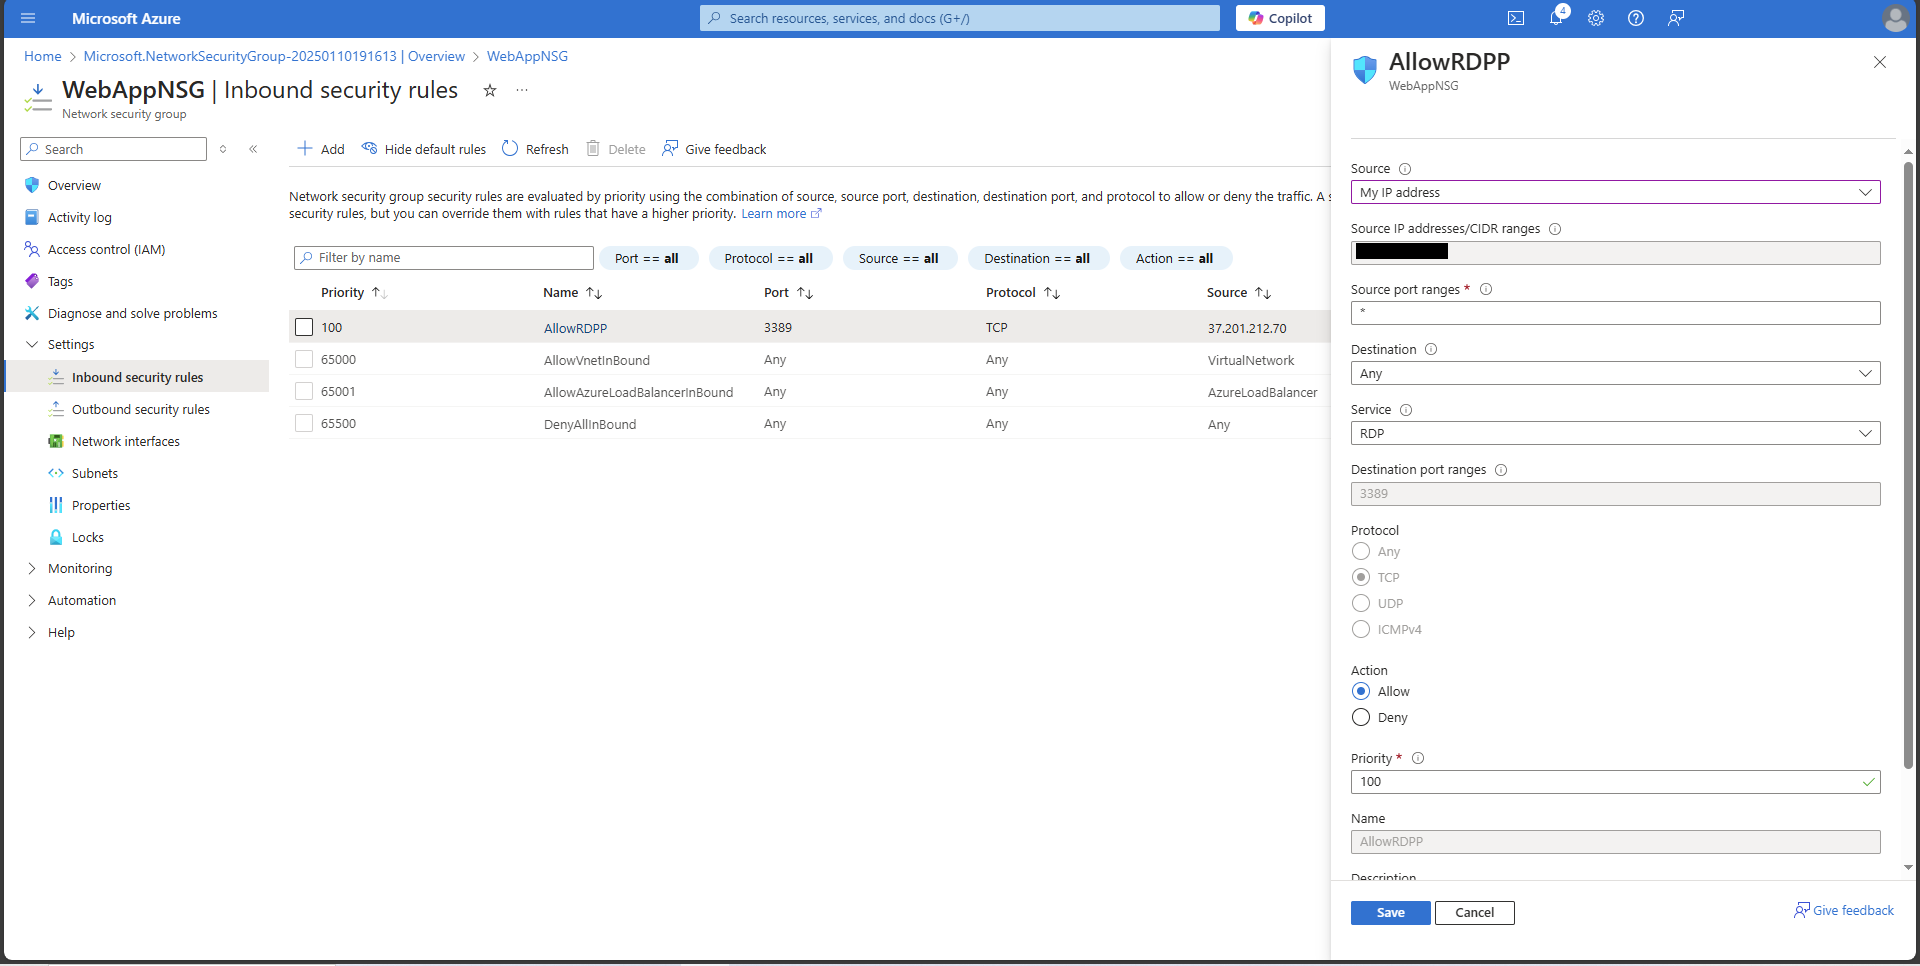Close the AllowRDPP side panel
The image size is (1920, 966).
[x=1880, y=62]
